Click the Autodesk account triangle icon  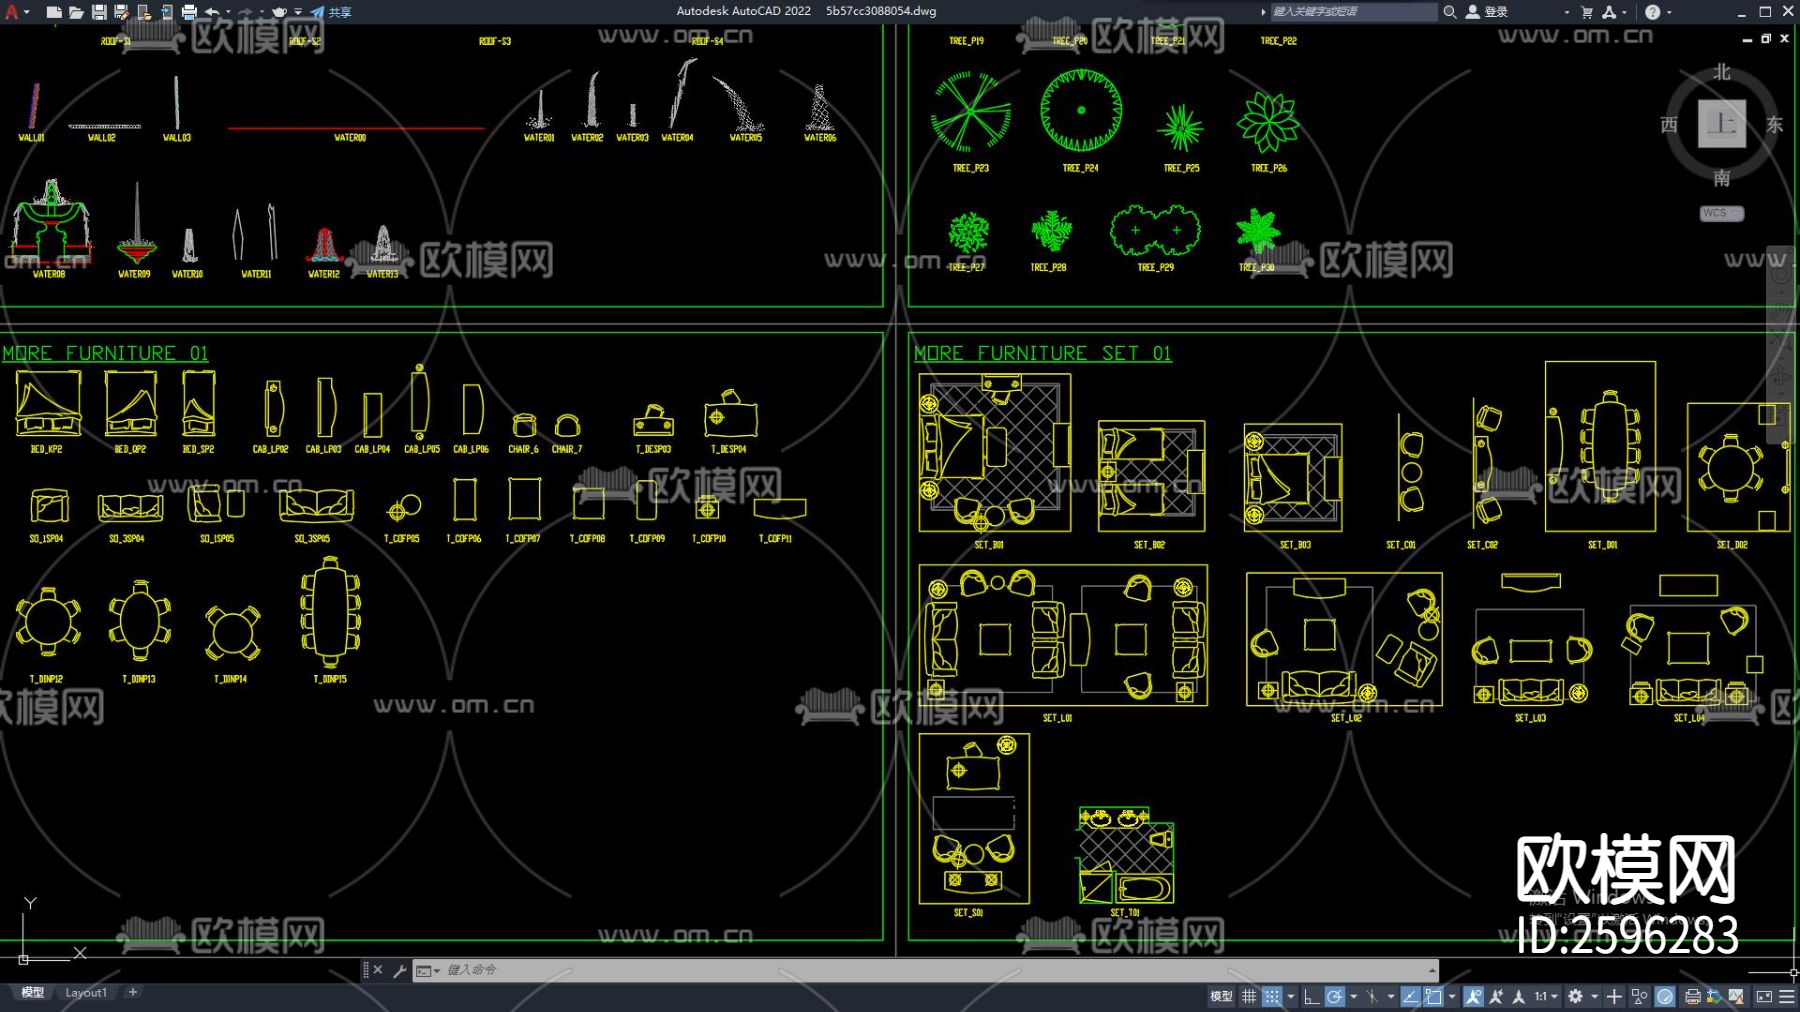[1608, 12]
